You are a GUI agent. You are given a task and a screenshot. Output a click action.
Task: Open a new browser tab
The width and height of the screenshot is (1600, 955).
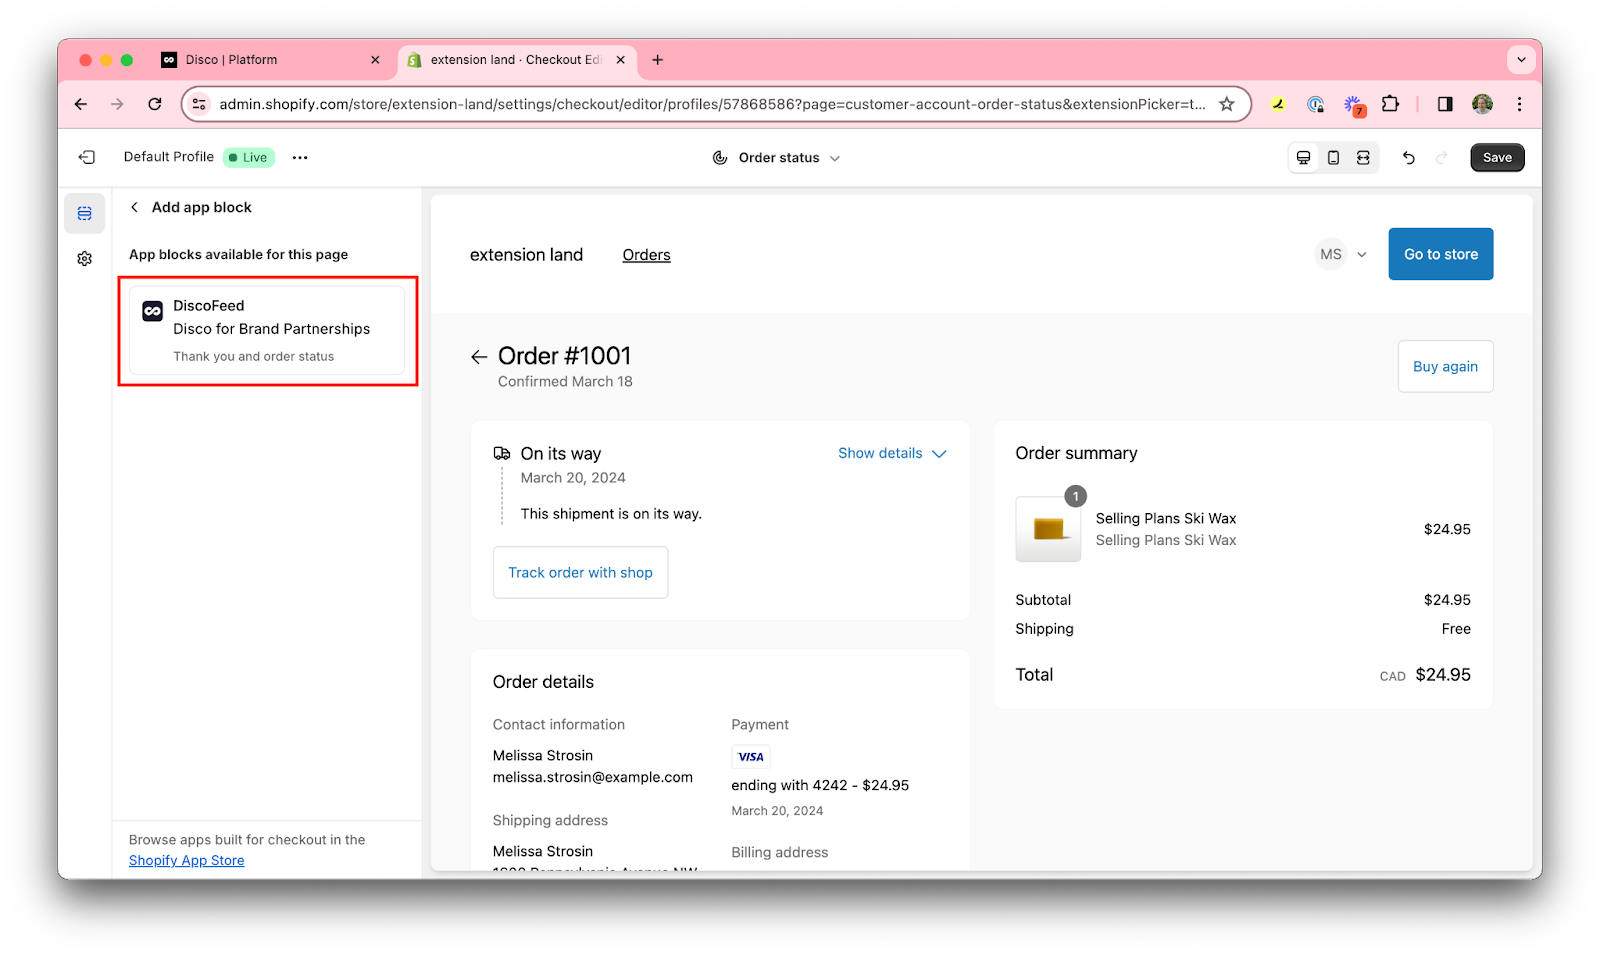[657, 60]
